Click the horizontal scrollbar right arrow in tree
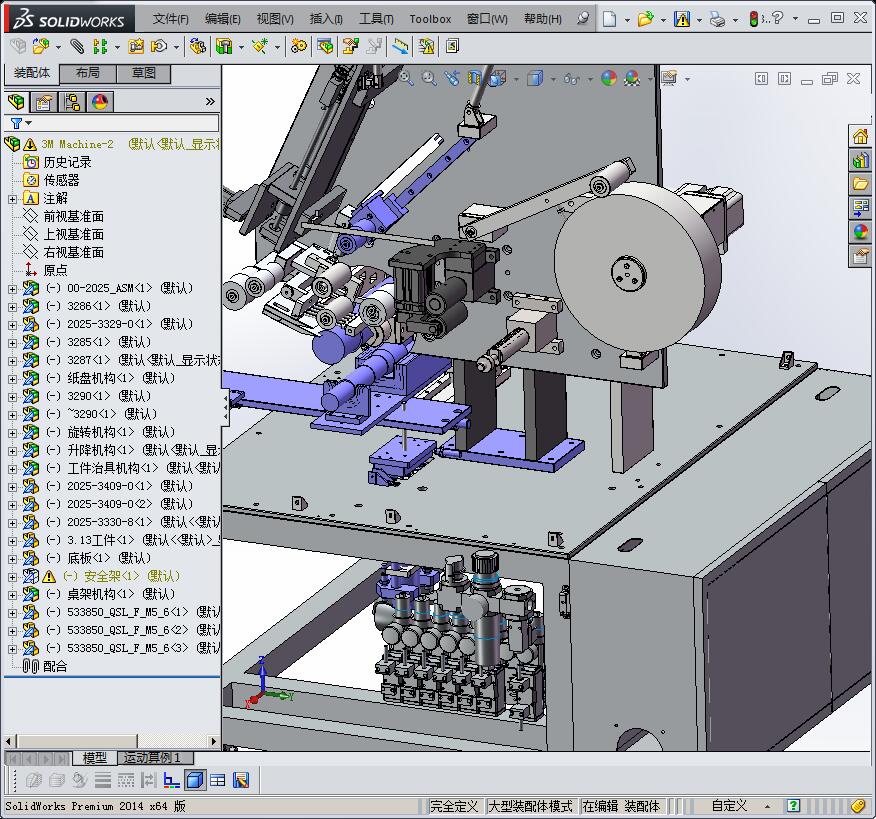876x819 pixels. tap(213, 741)
